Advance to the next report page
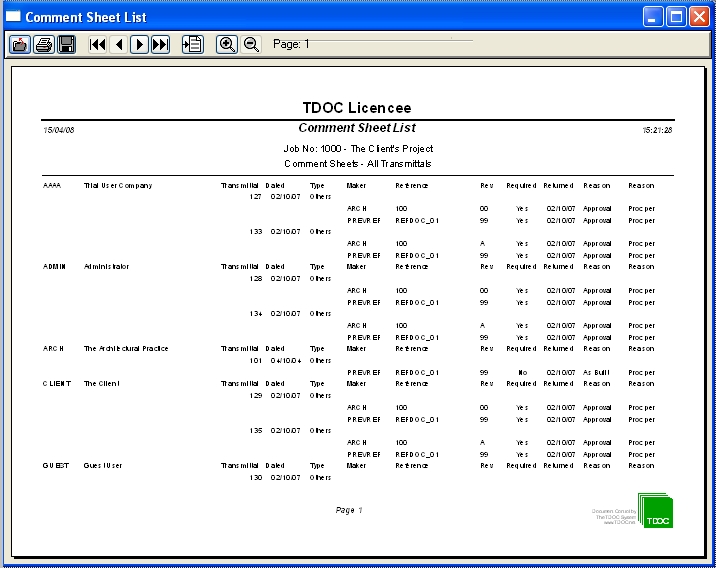The image size is (716, 568). pyautogui.click(x=139, y=44)
